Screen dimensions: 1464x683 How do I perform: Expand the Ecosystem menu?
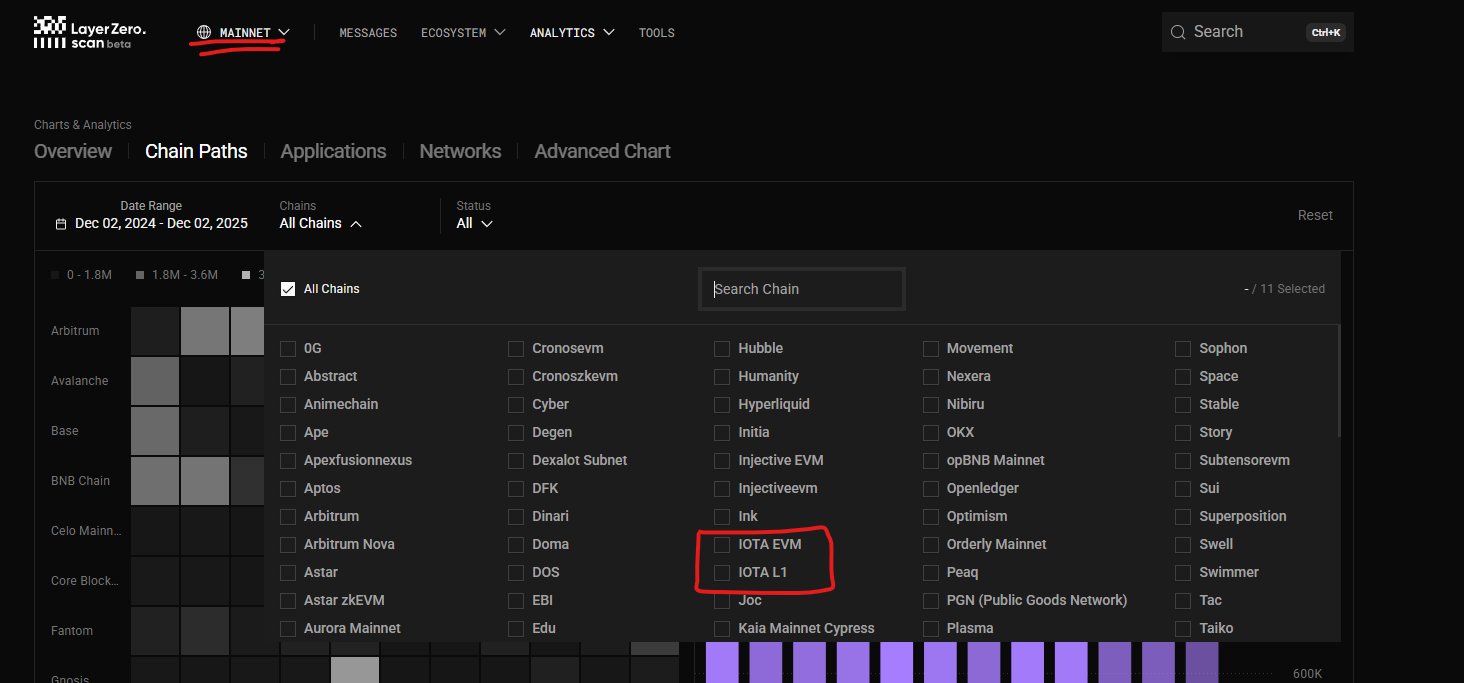463,33
